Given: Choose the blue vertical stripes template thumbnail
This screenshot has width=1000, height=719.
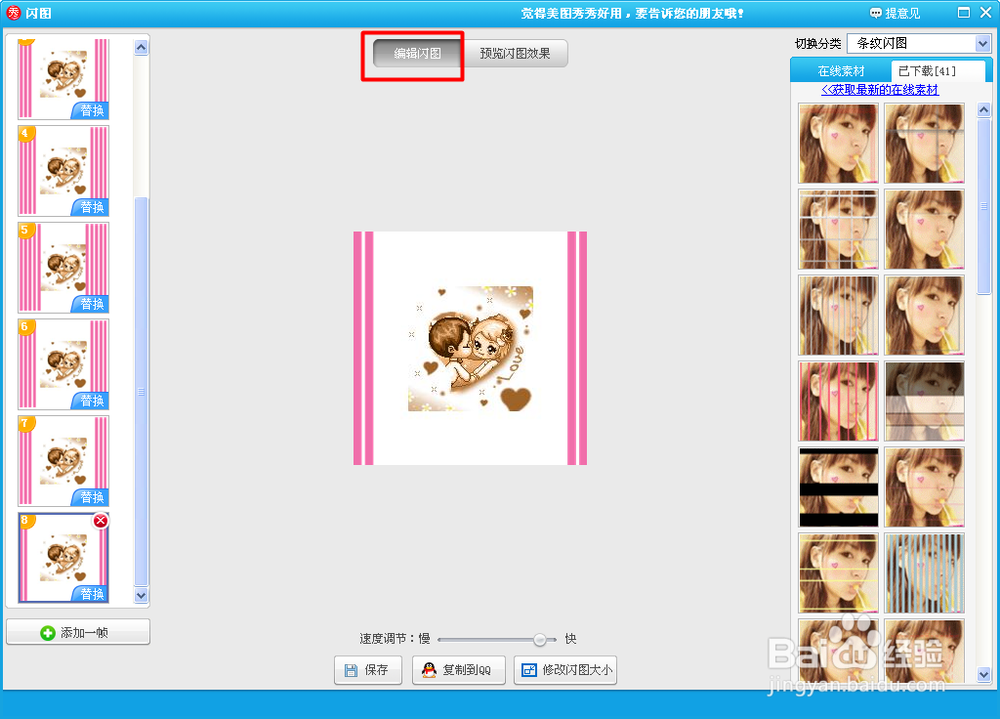Looking at the screenshot, I should [x=924, y=573].
